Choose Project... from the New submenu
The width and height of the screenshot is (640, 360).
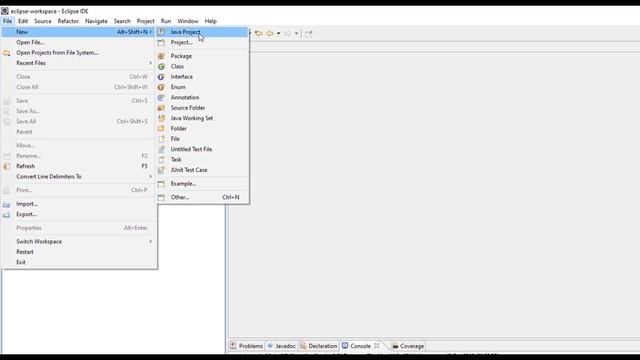(x=202, y=42)
